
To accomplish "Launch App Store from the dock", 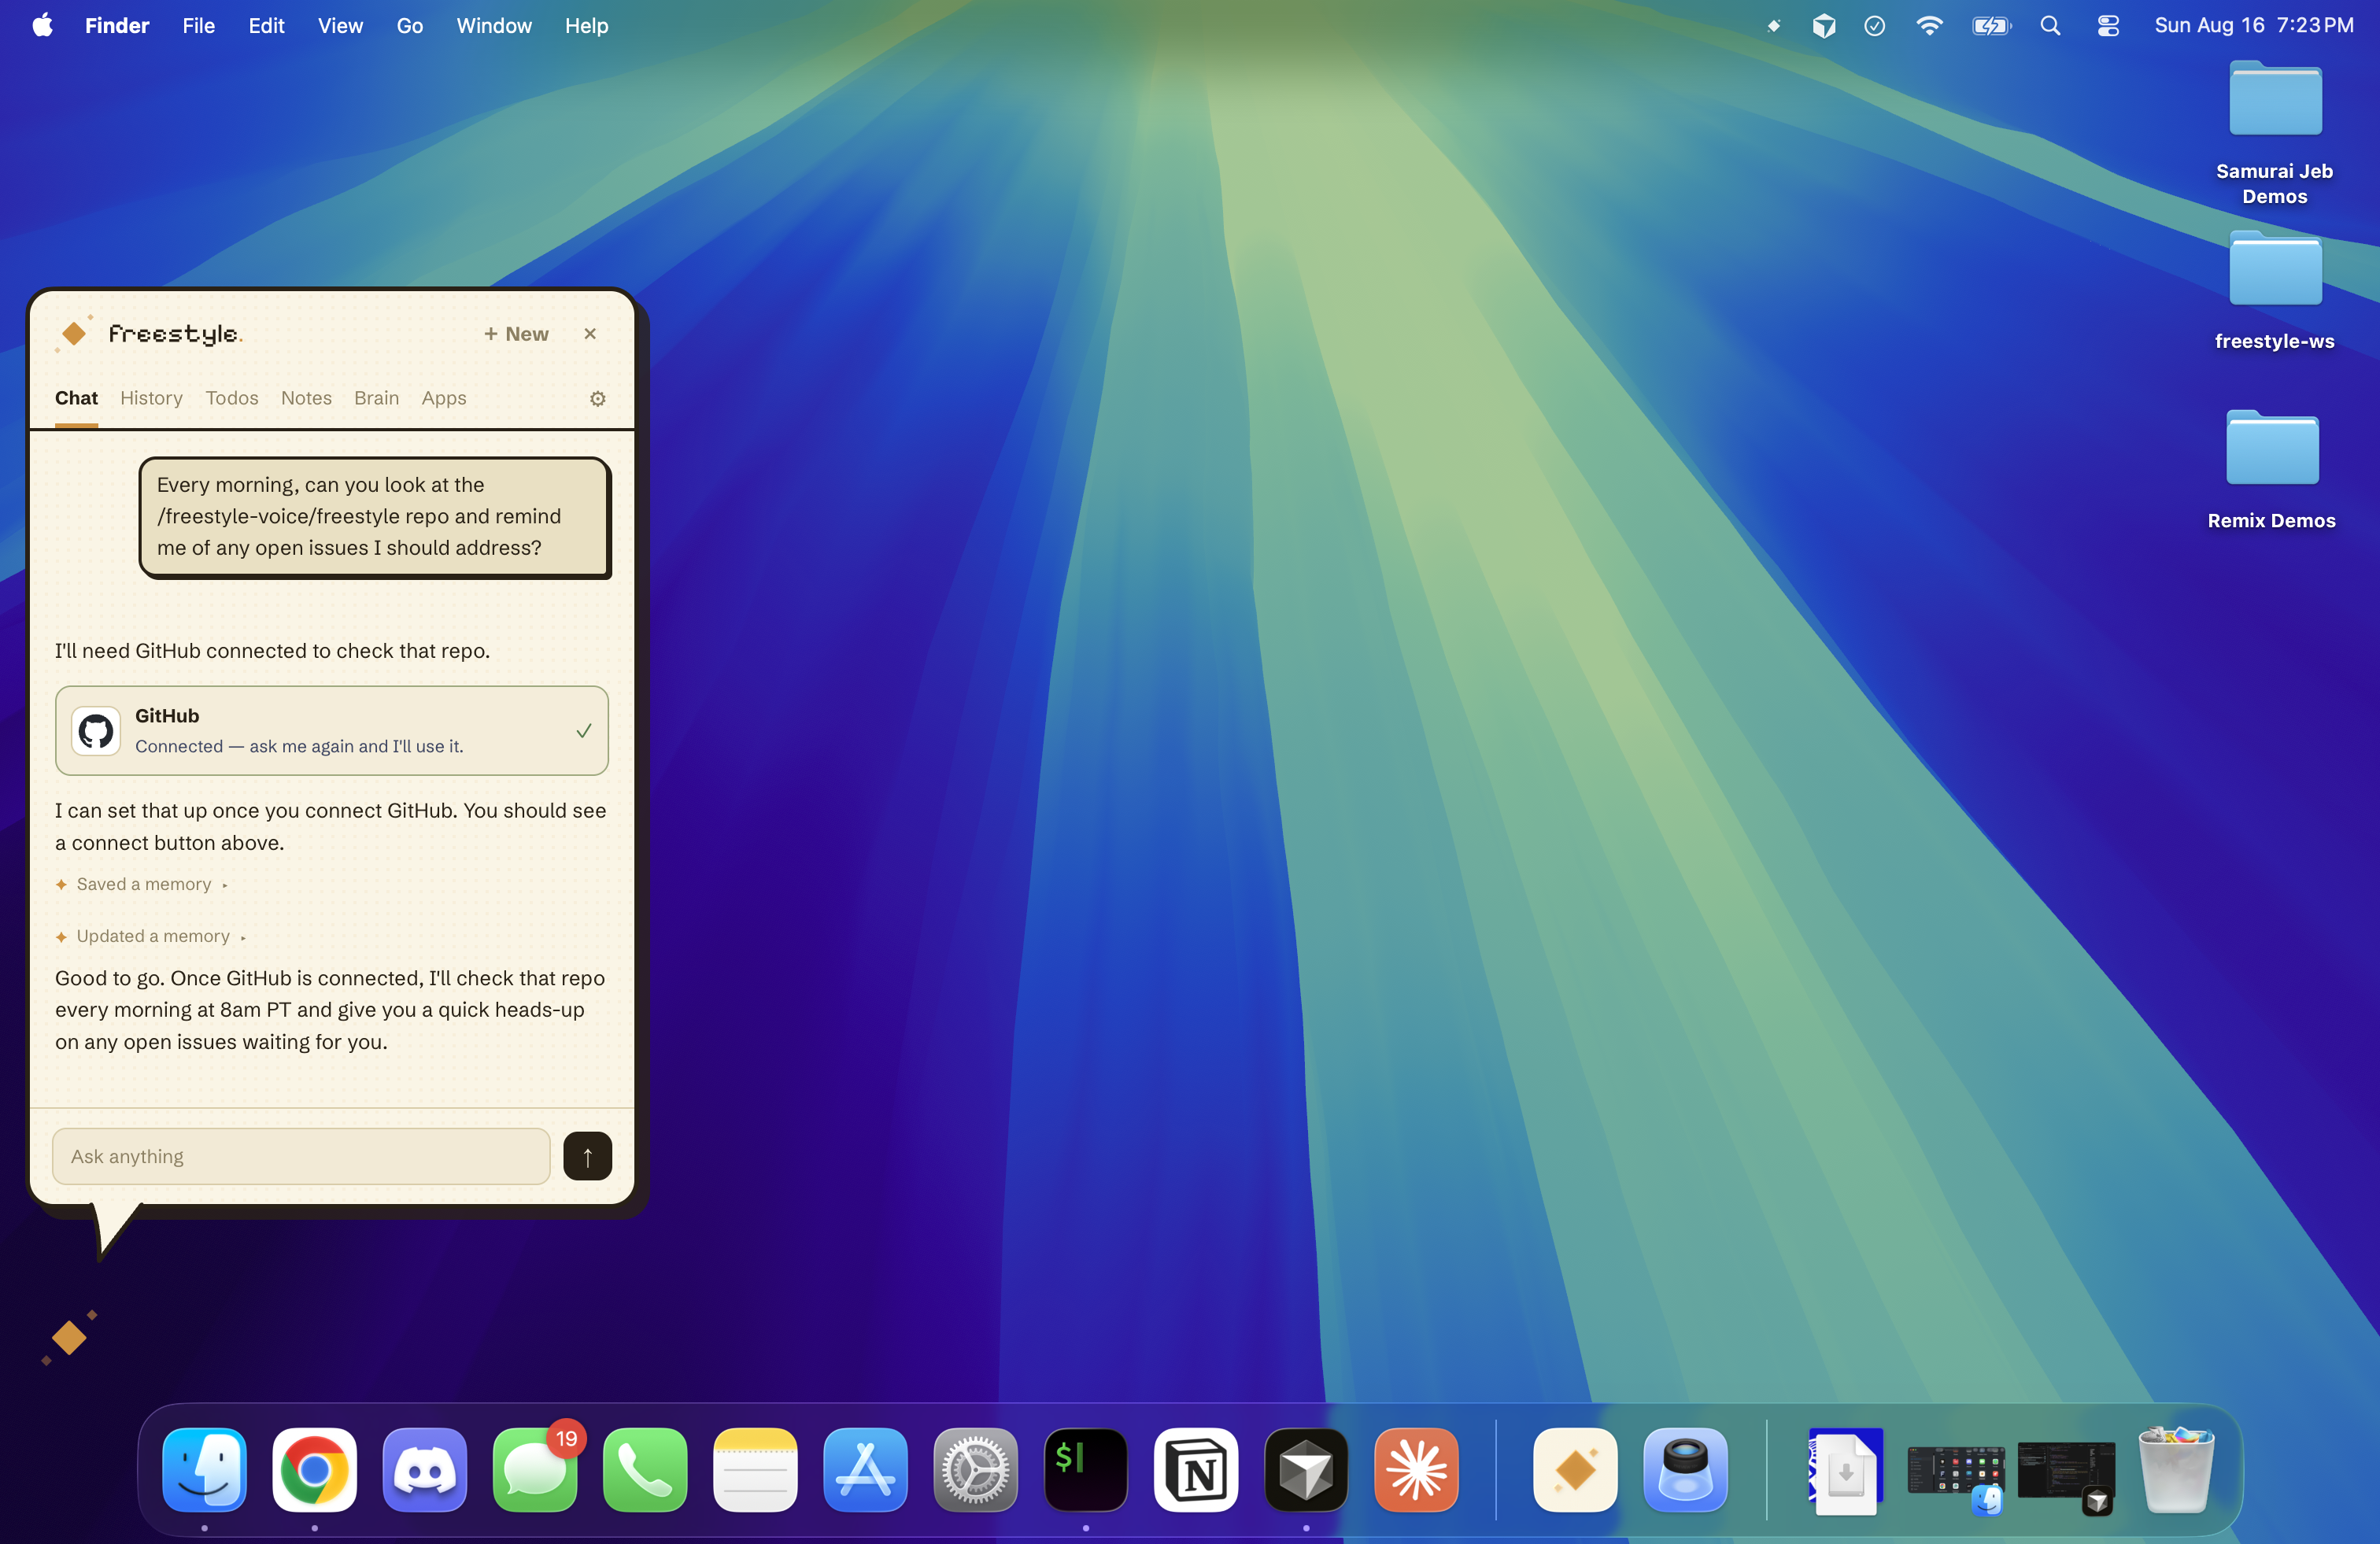I will click(865, 1470).
